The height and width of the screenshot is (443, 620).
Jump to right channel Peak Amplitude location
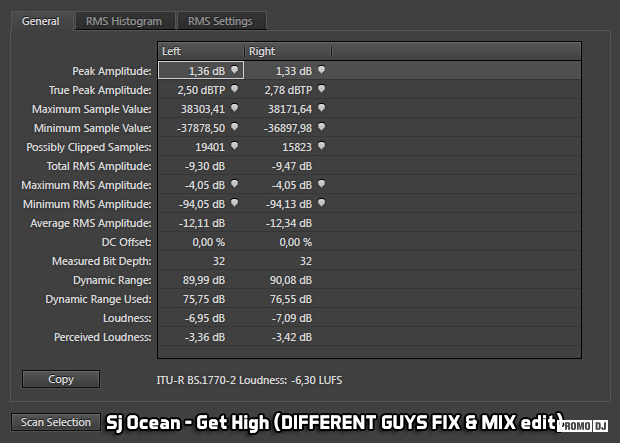tap(322, 70)
